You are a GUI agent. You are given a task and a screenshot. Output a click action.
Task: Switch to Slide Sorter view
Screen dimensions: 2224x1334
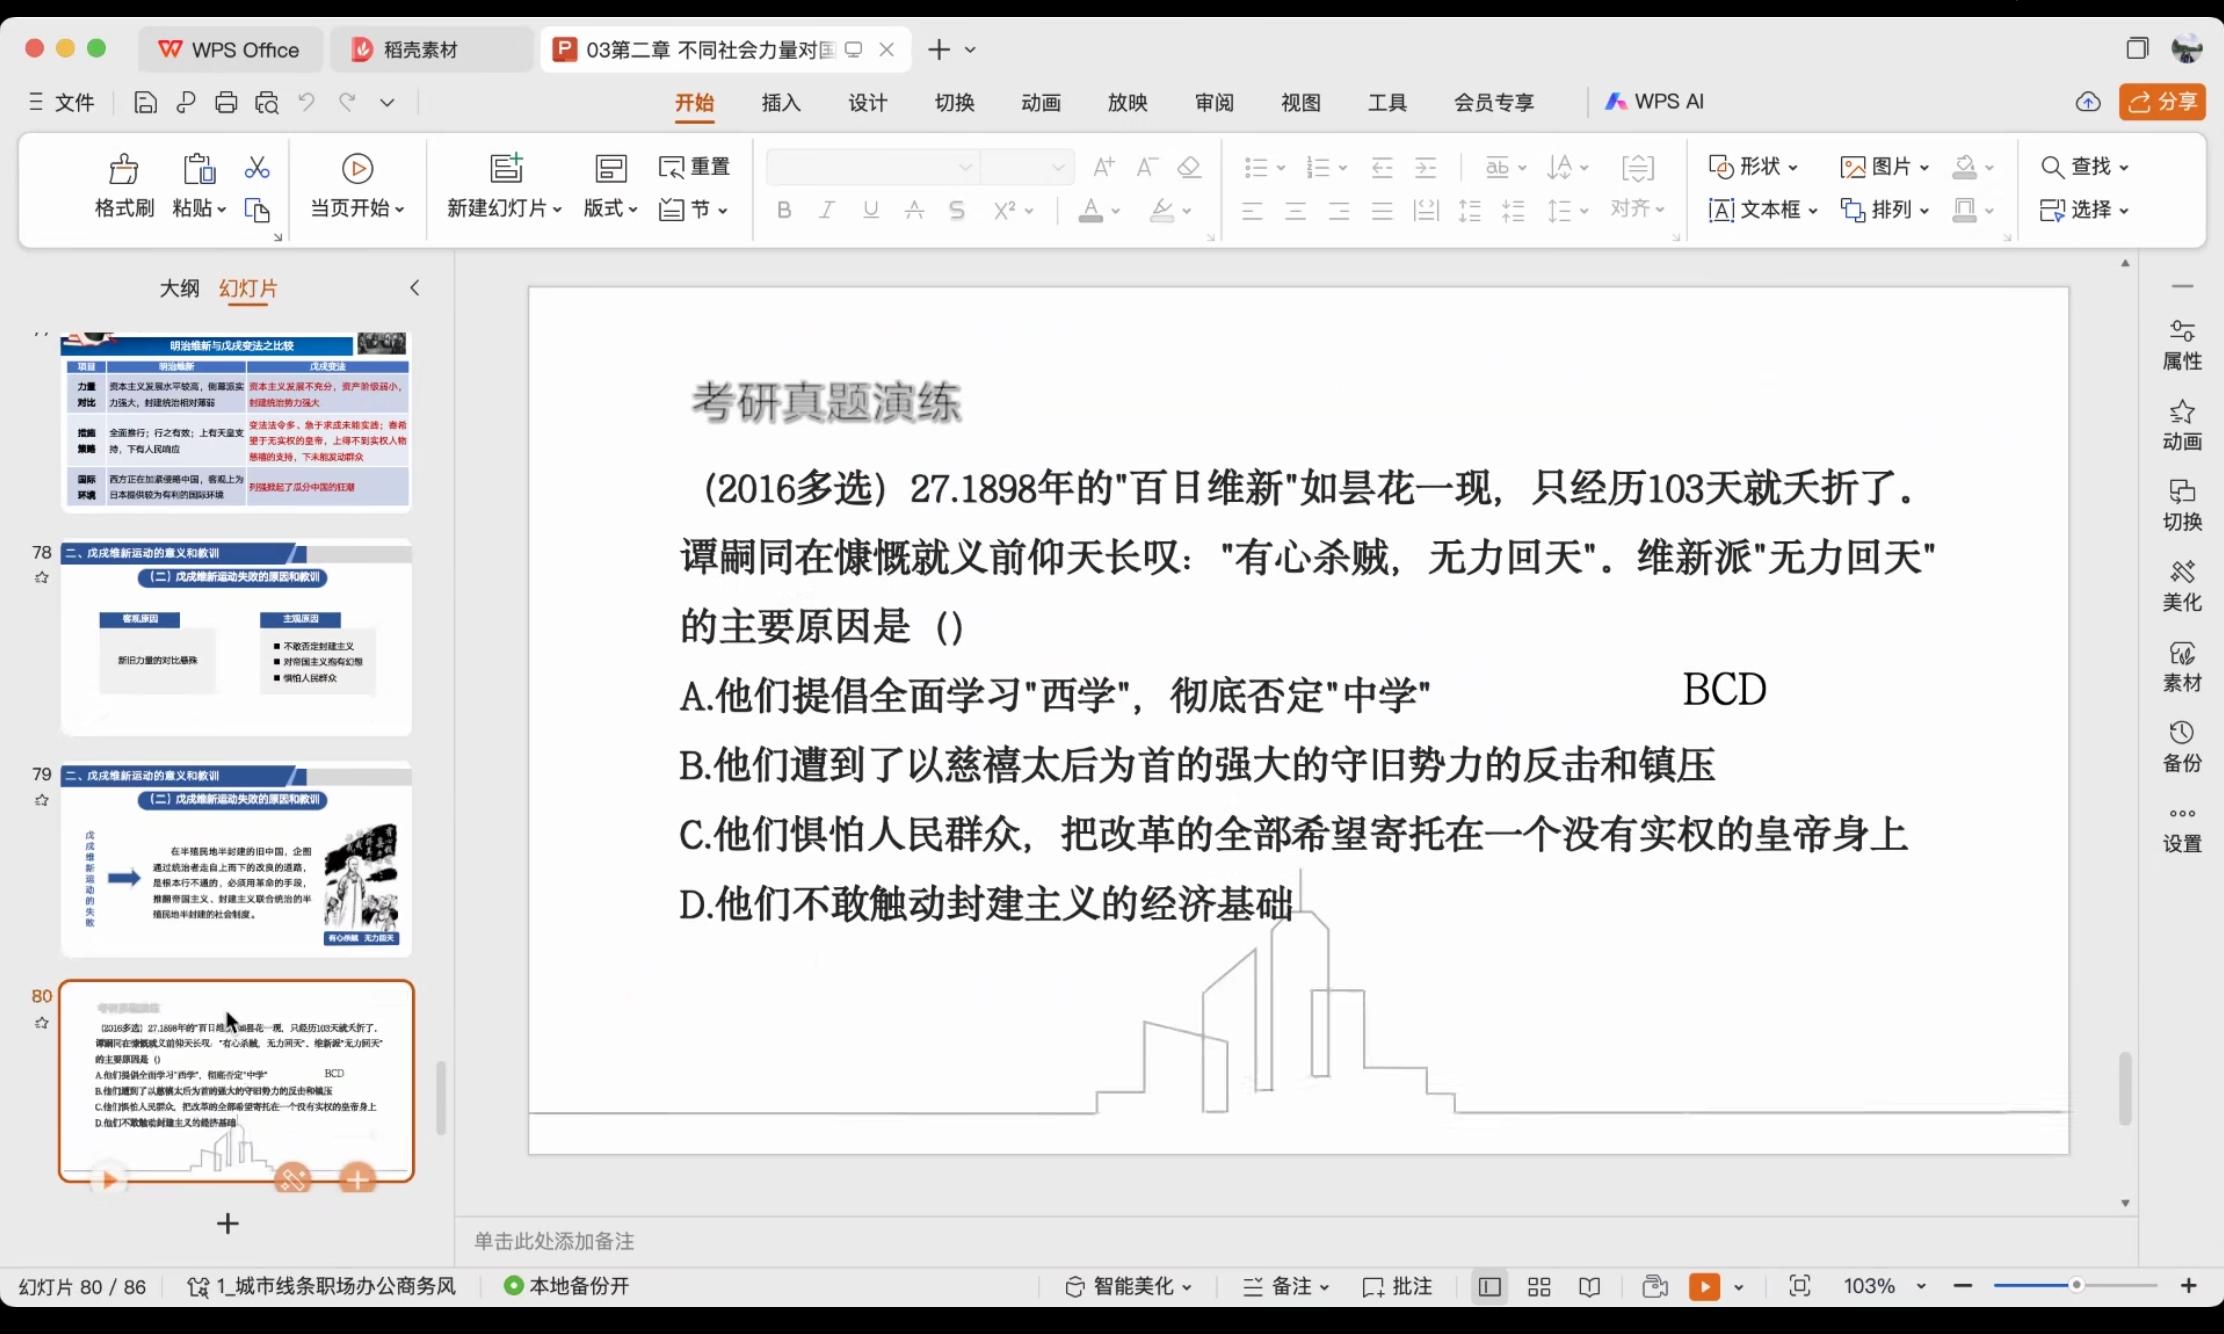pyautogui.click(x=1539, y=1286)
